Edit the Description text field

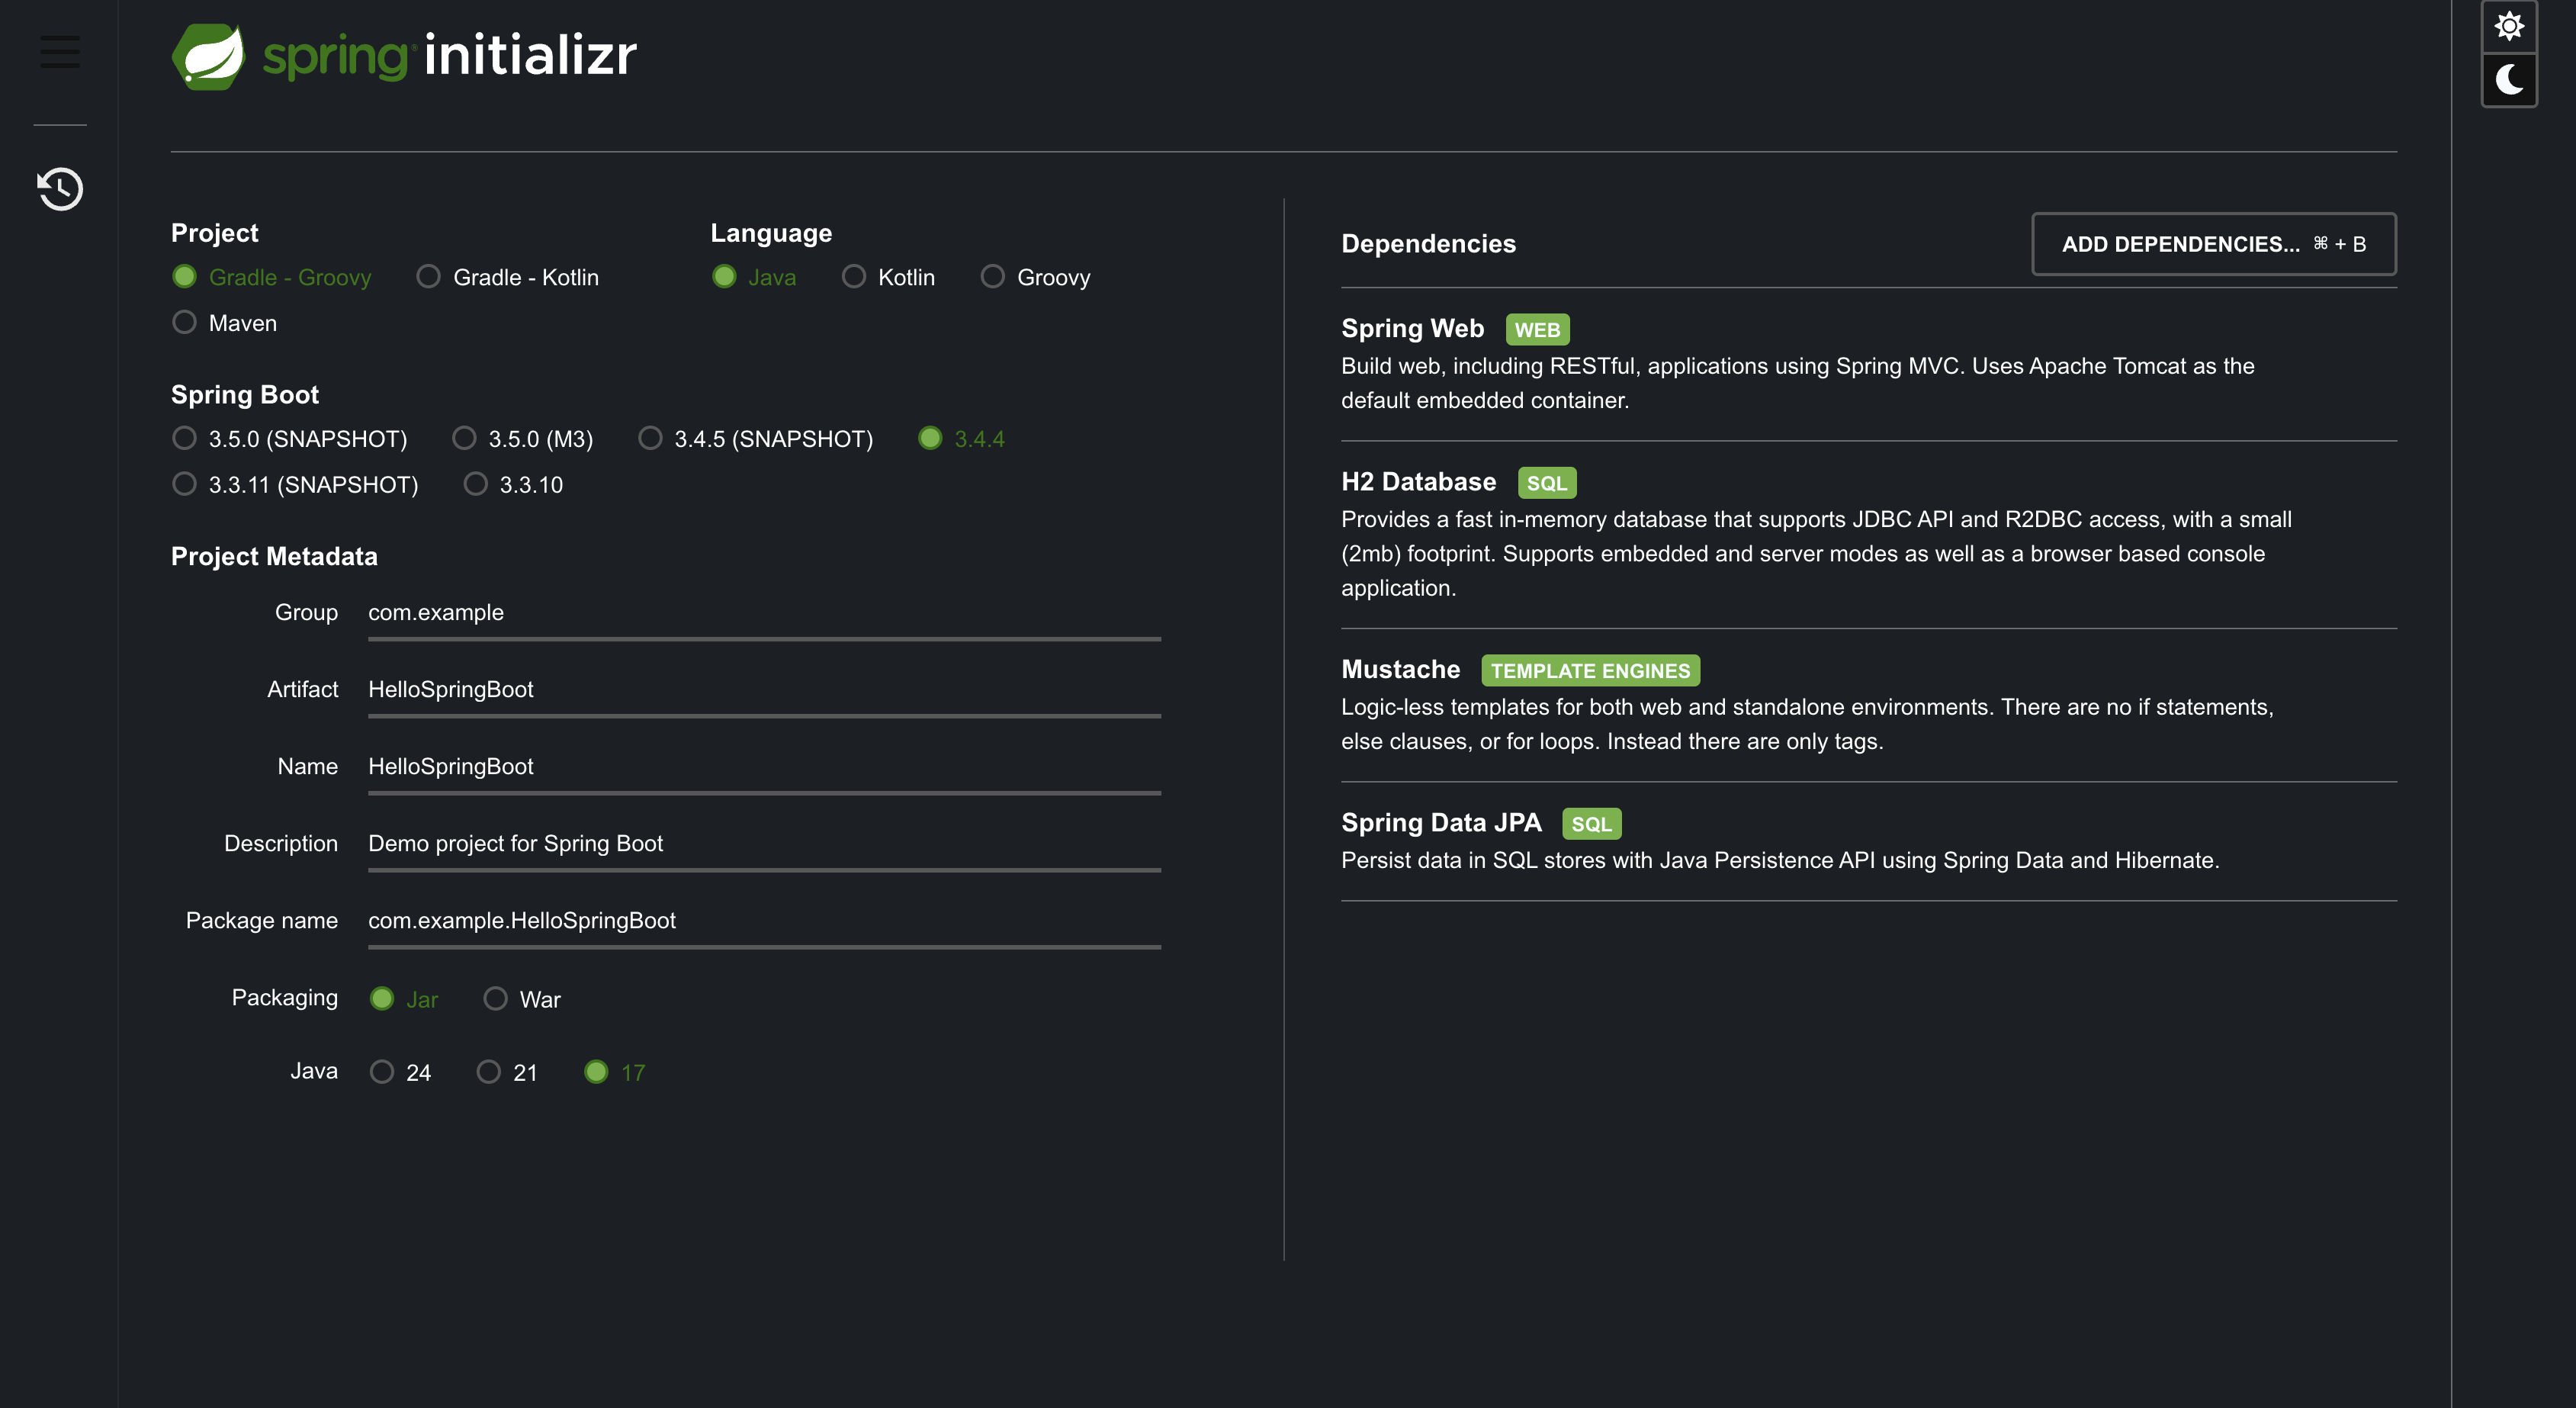pyautogui.click(x=763, y=844)
